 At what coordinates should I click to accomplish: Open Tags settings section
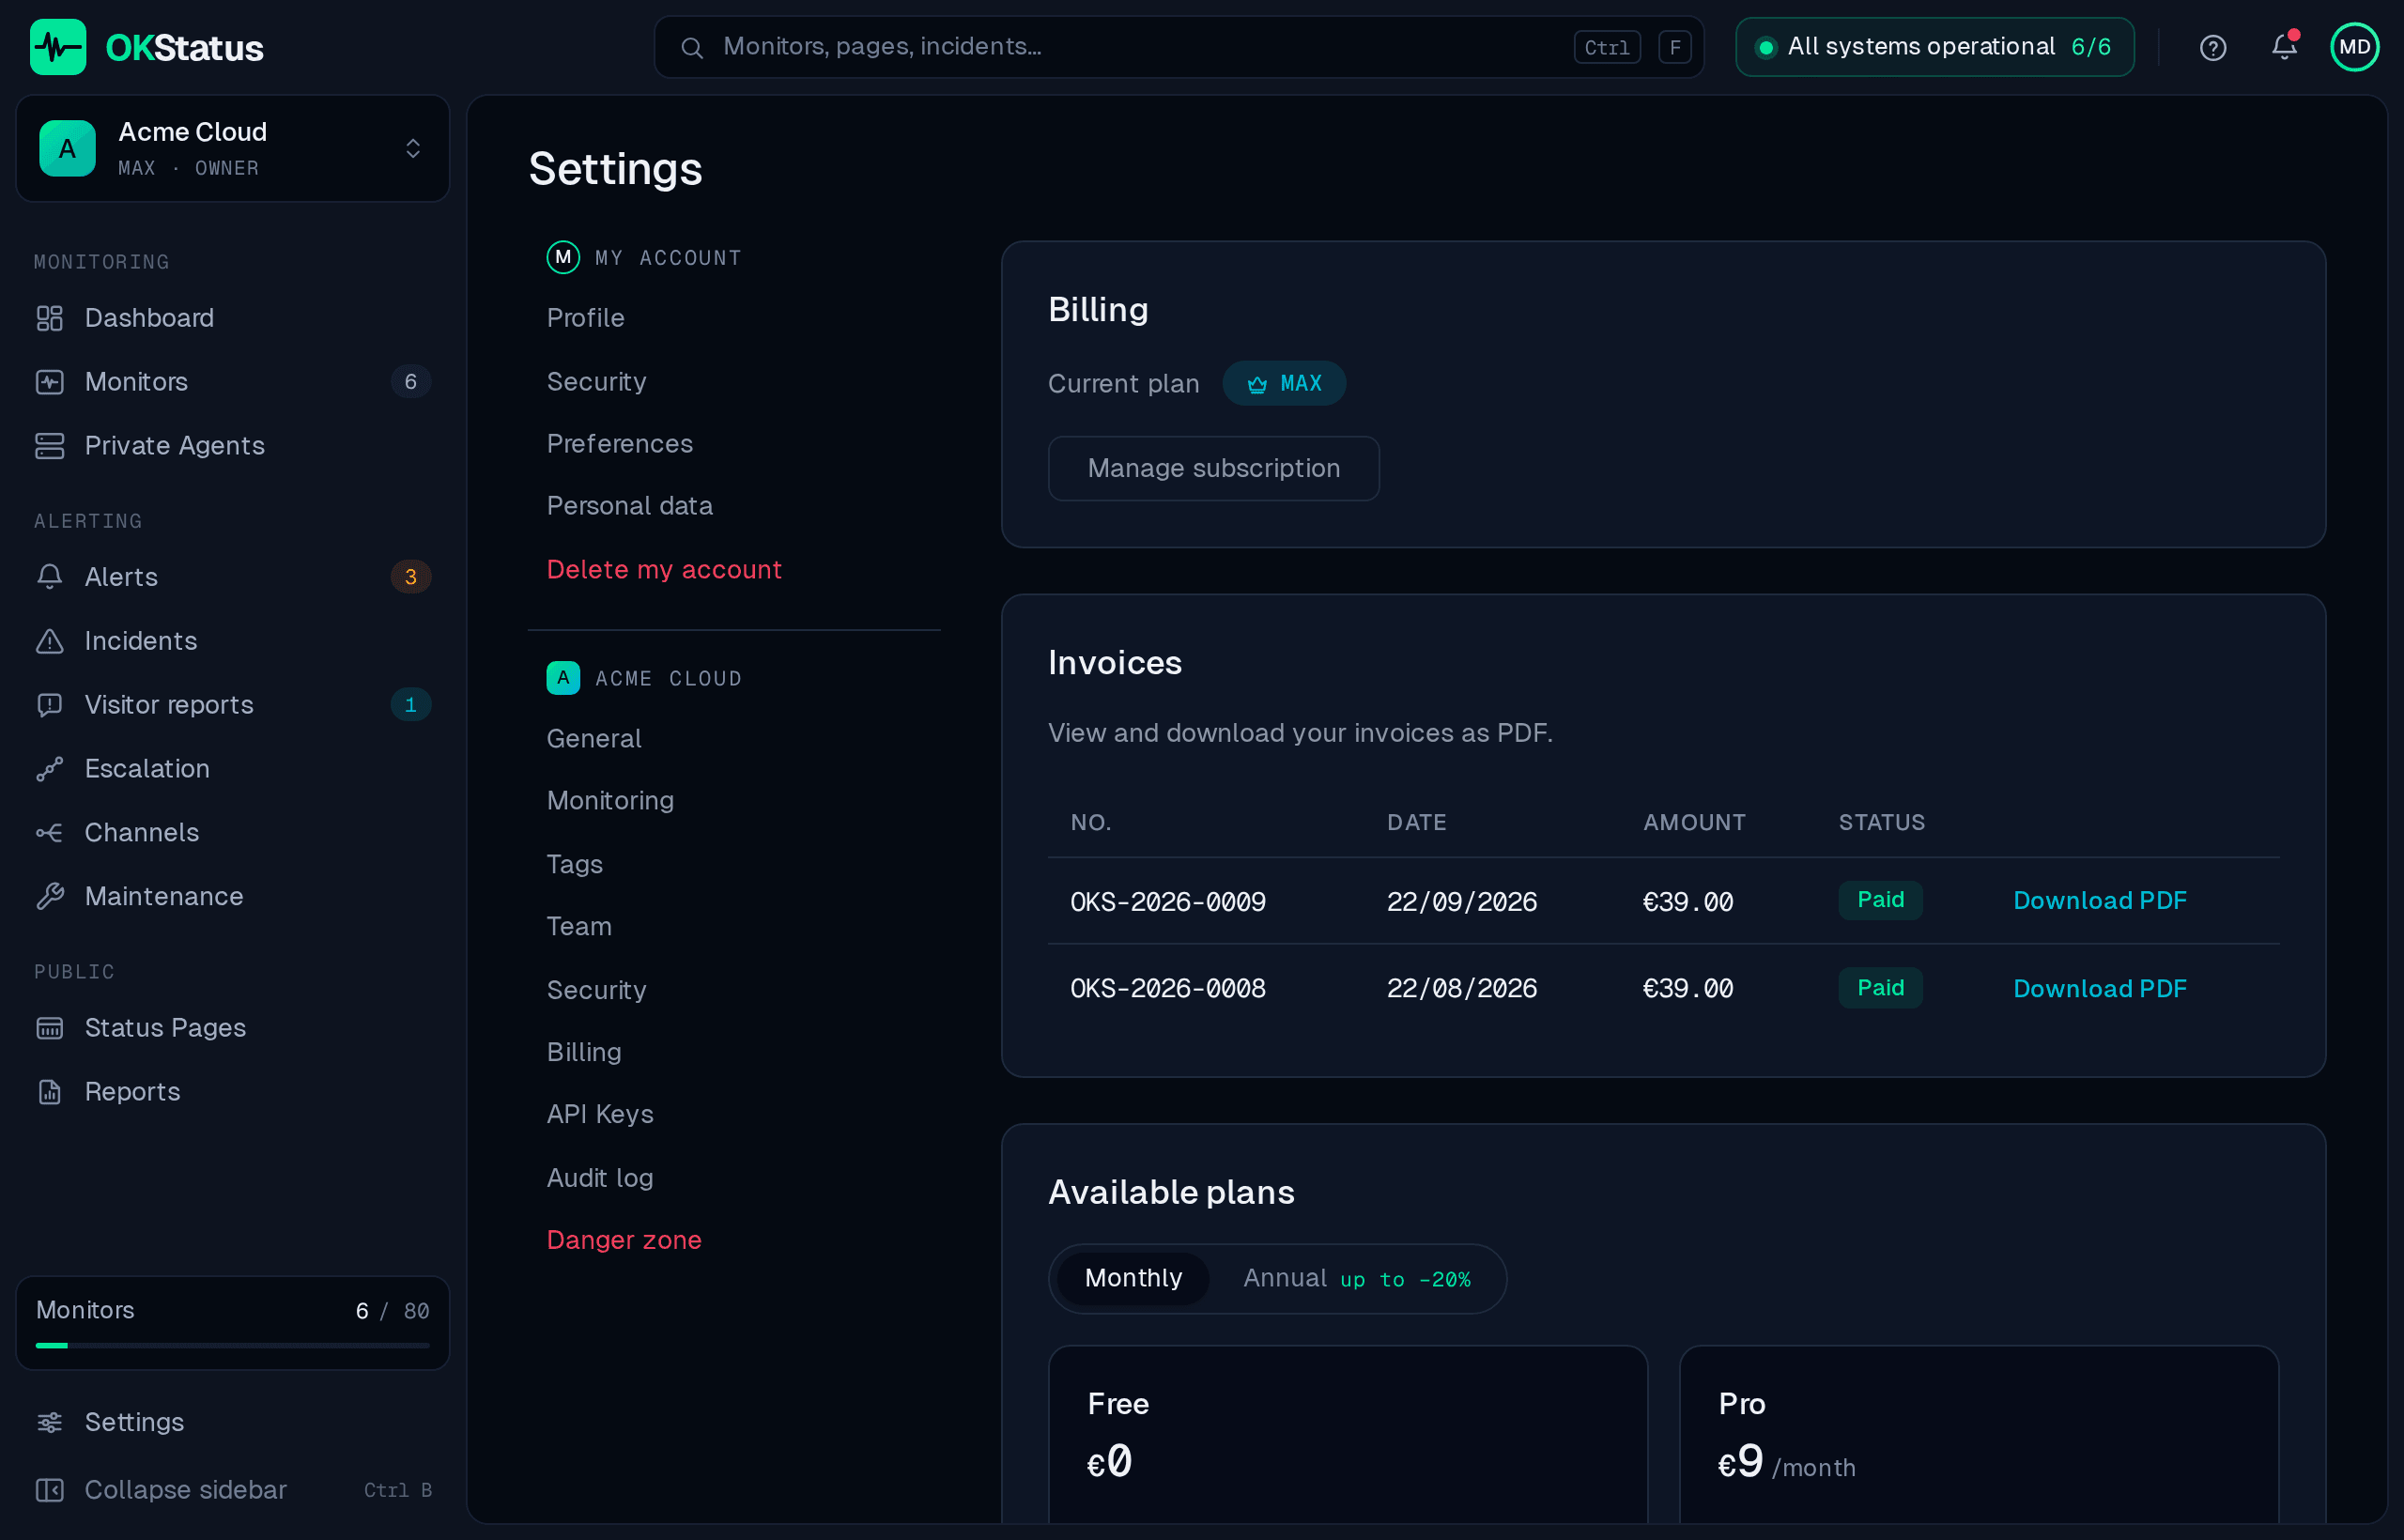coord(575,864)
